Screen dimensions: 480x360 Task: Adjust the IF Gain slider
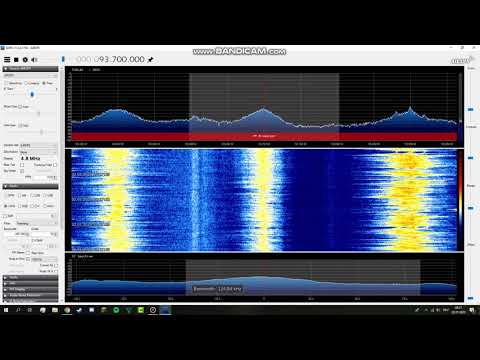point(32,95)
